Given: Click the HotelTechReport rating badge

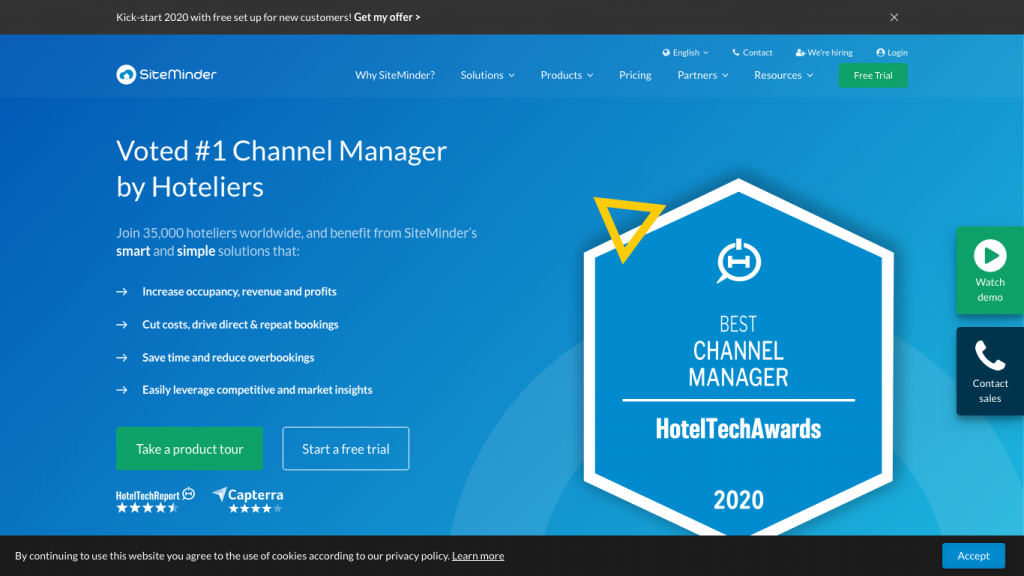Looking at the screenshot, I should click(155, 500).
